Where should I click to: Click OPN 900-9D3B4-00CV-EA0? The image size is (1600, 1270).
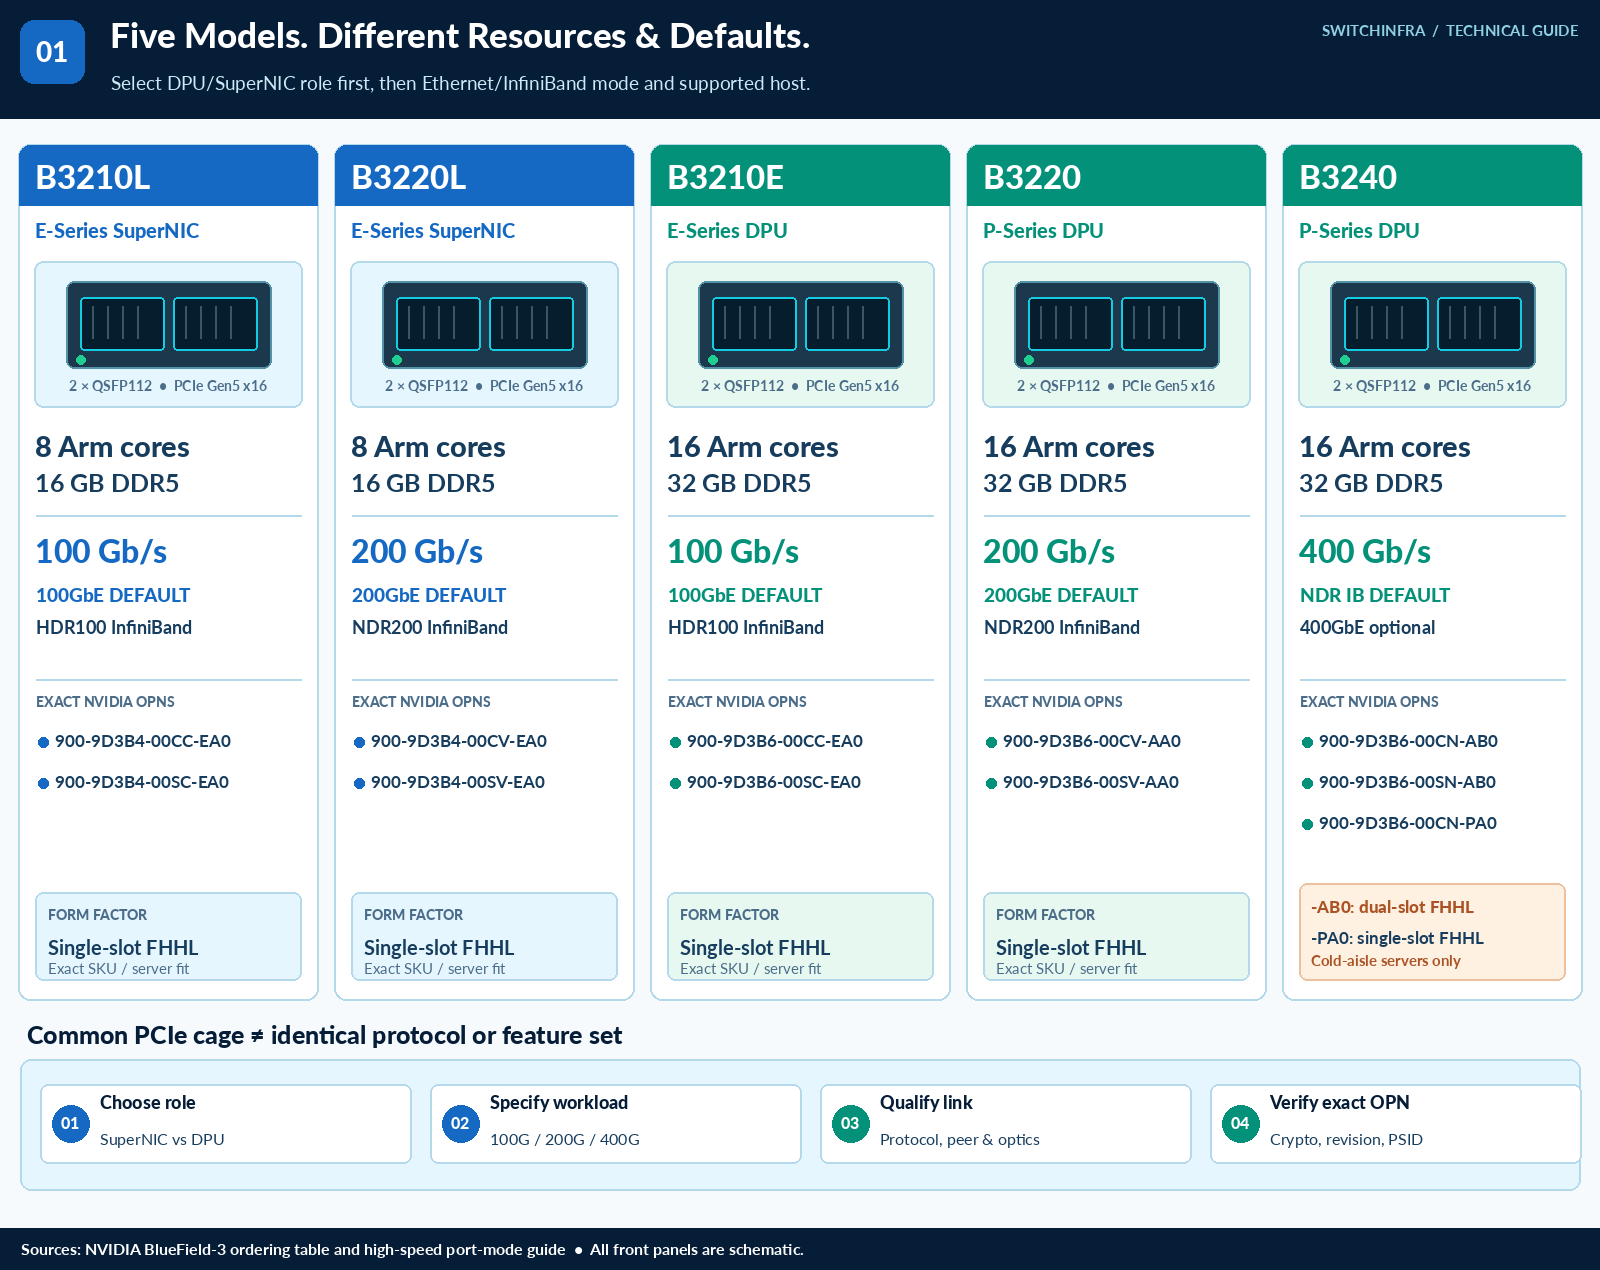[x=459, y=741]
